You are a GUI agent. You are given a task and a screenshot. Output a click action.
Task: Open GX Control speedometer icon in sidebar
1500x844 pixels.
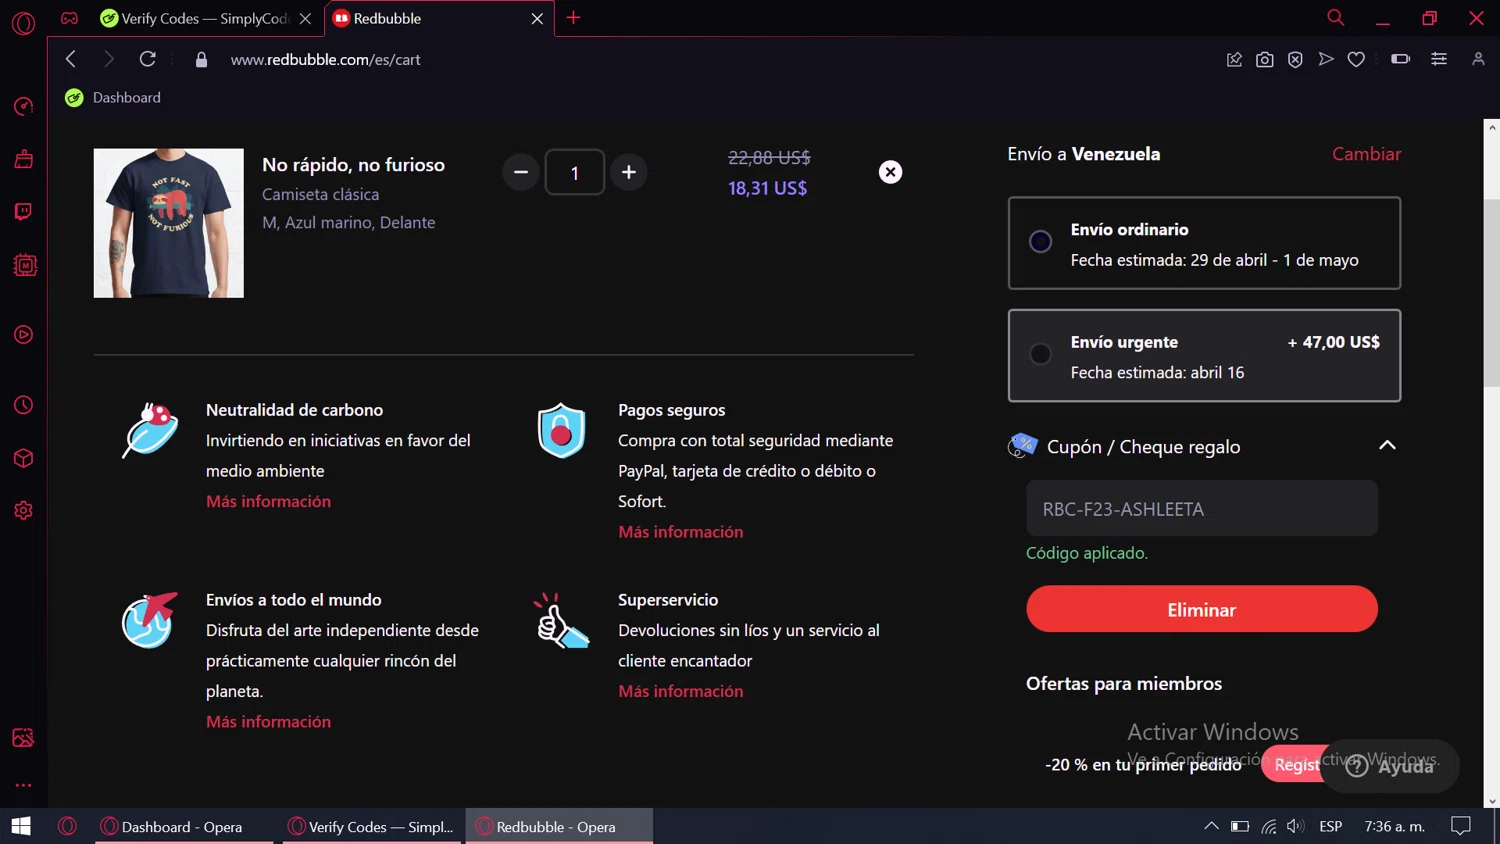coord(23,106)
